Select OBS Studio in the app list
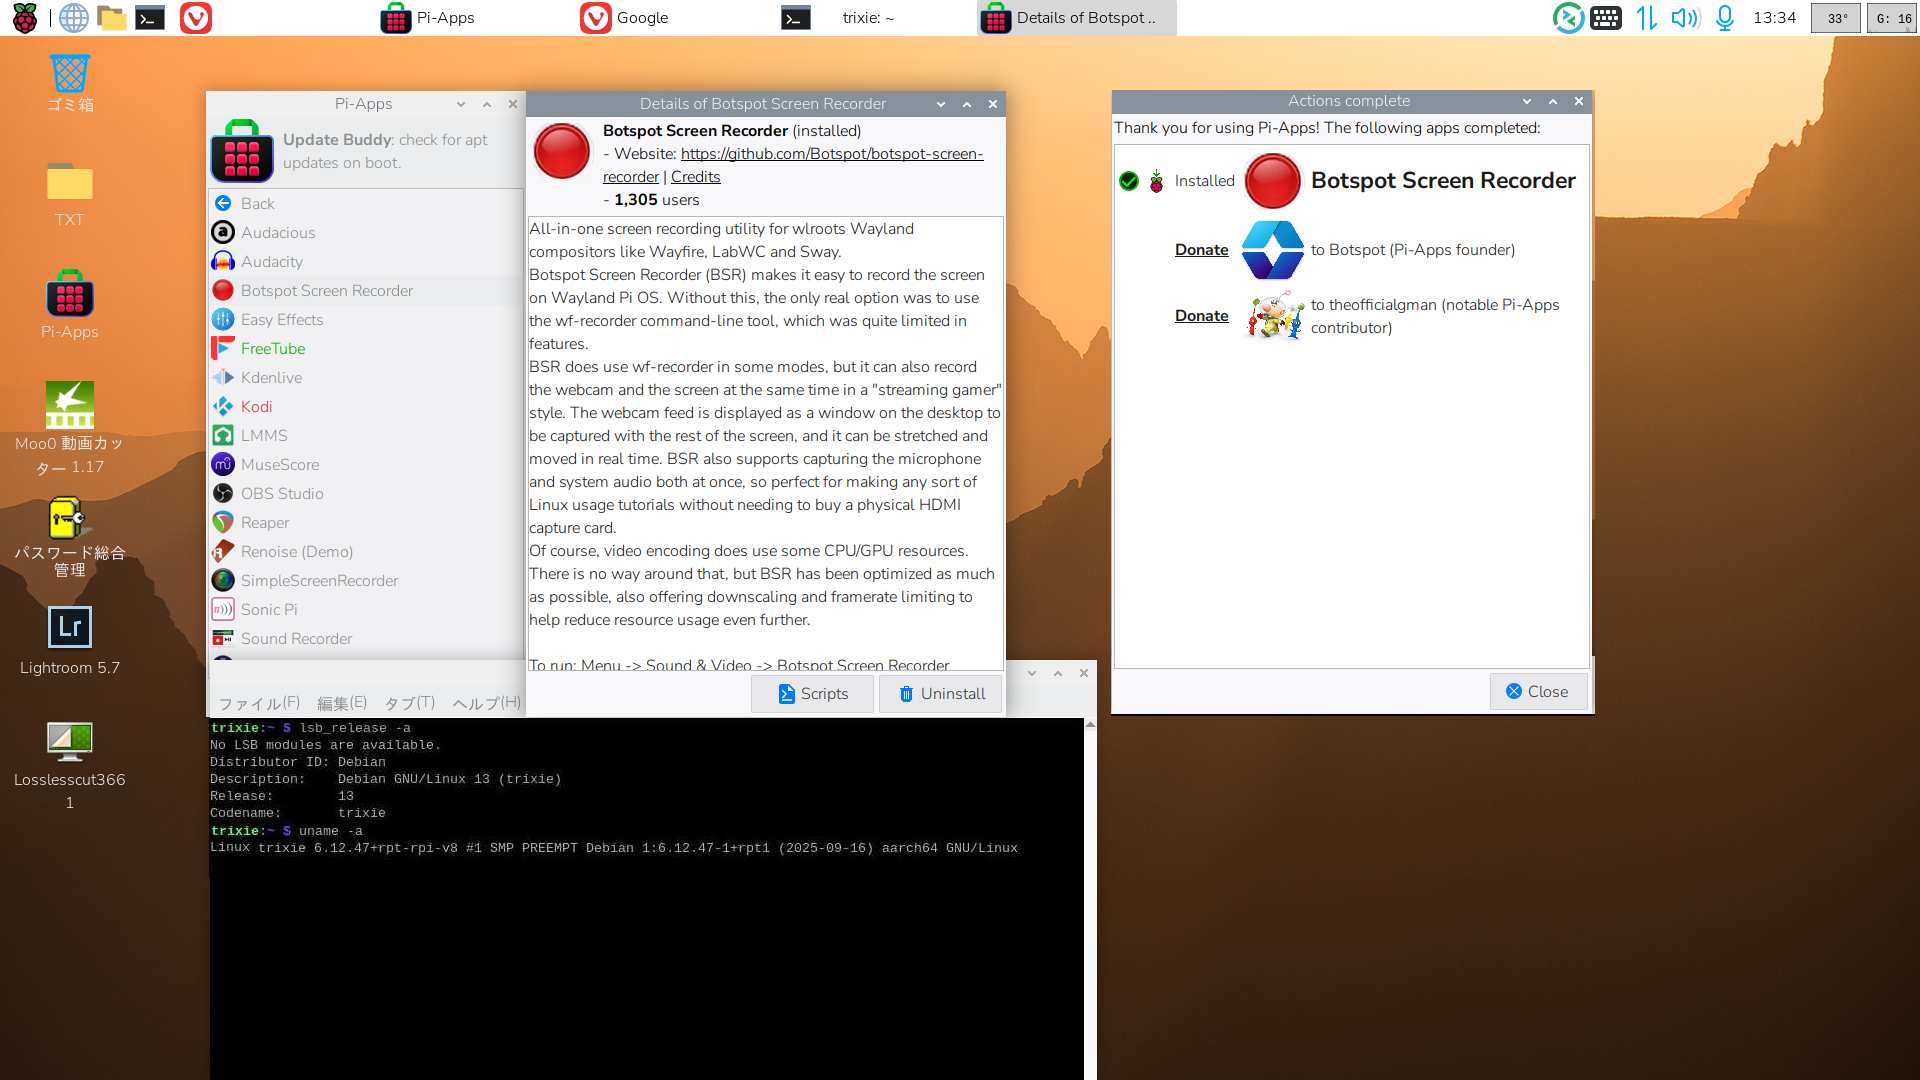1920x1080 pixels. pyautogui.click(x=281, y=494)
